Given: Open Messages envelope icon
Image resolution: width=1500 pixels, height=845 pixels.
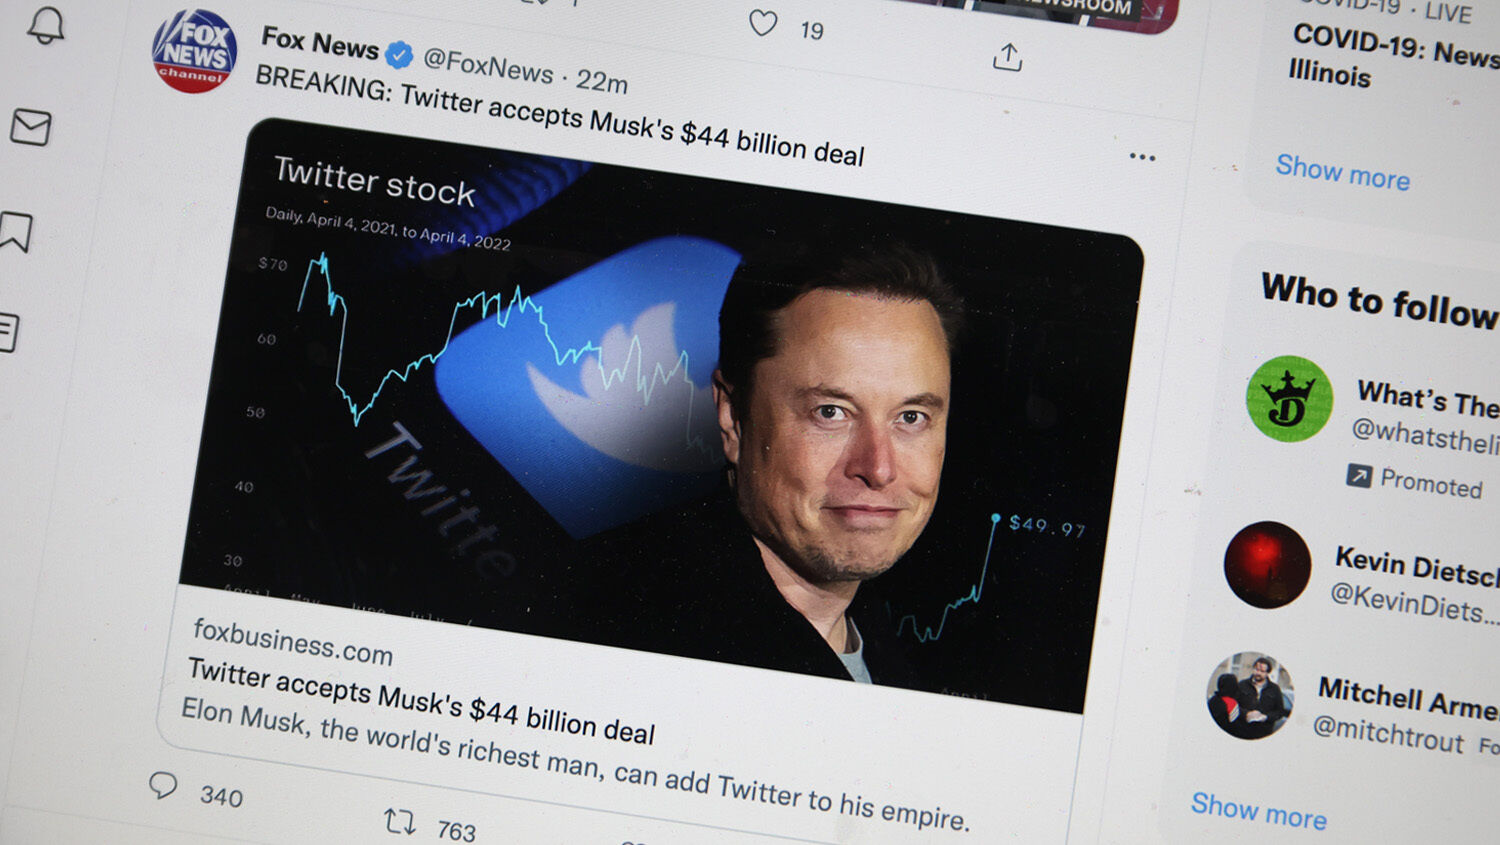Looking at the screenshot, I should [31, 127].
